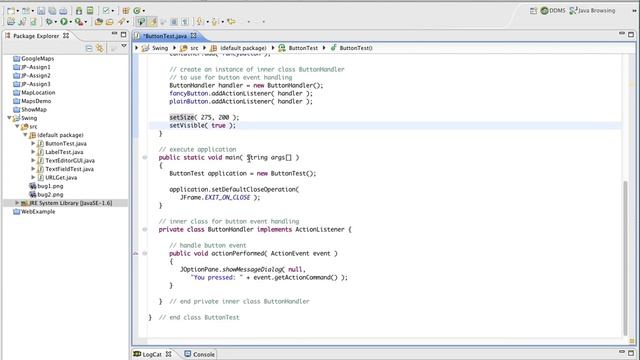
Task: Show more perspectives chevron
Action: tap(634, 11)
